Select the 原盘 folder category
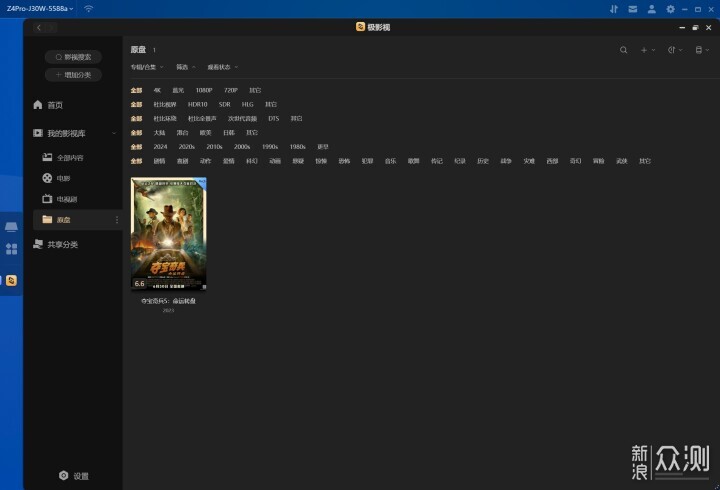Image resolution: width=720 pixels, height=490 pixels. coord(77,220)
